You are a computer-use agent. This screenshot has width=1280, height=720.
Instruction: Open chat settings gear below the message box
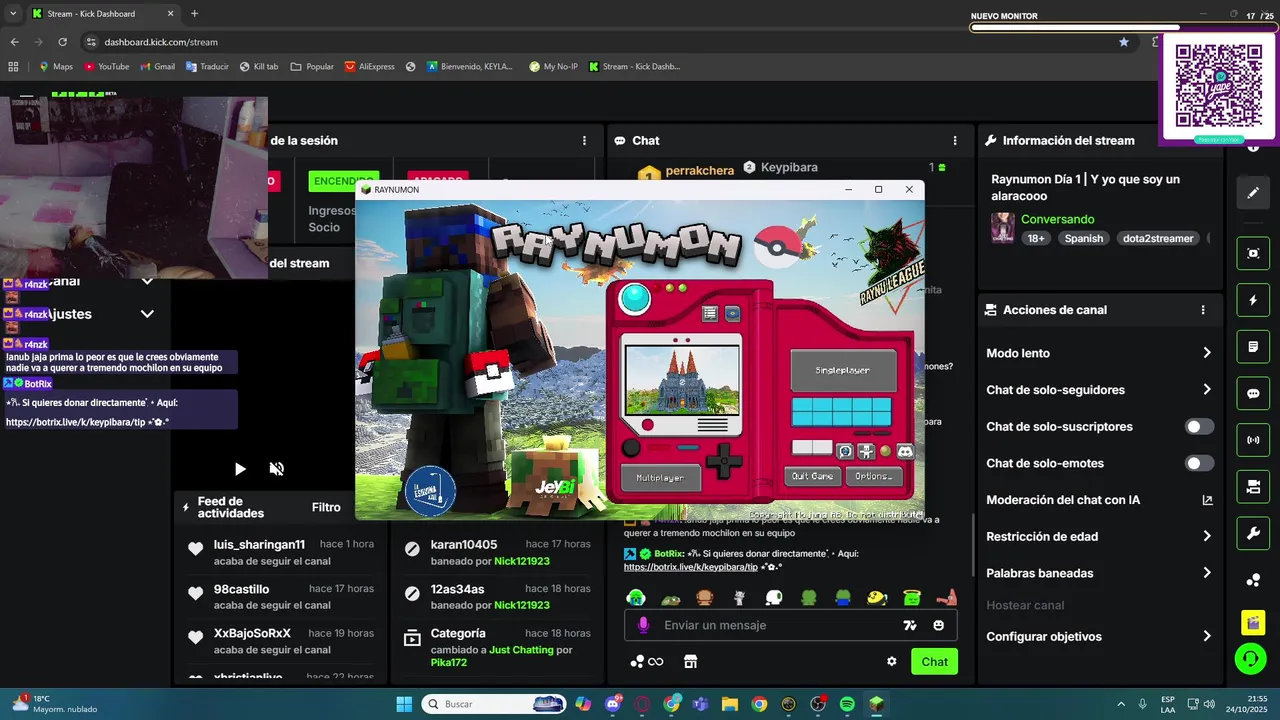coord(892,661)
